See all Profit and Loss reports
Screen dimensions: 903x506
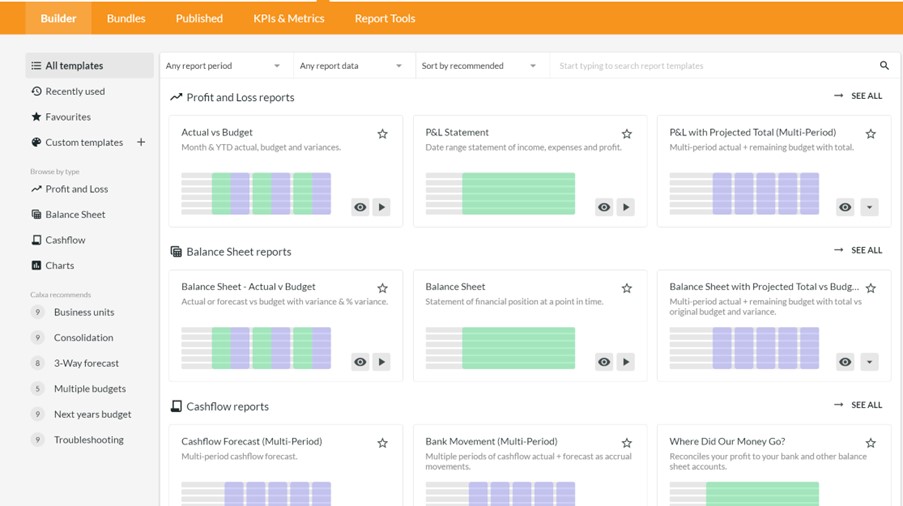[x=858, y=96]
